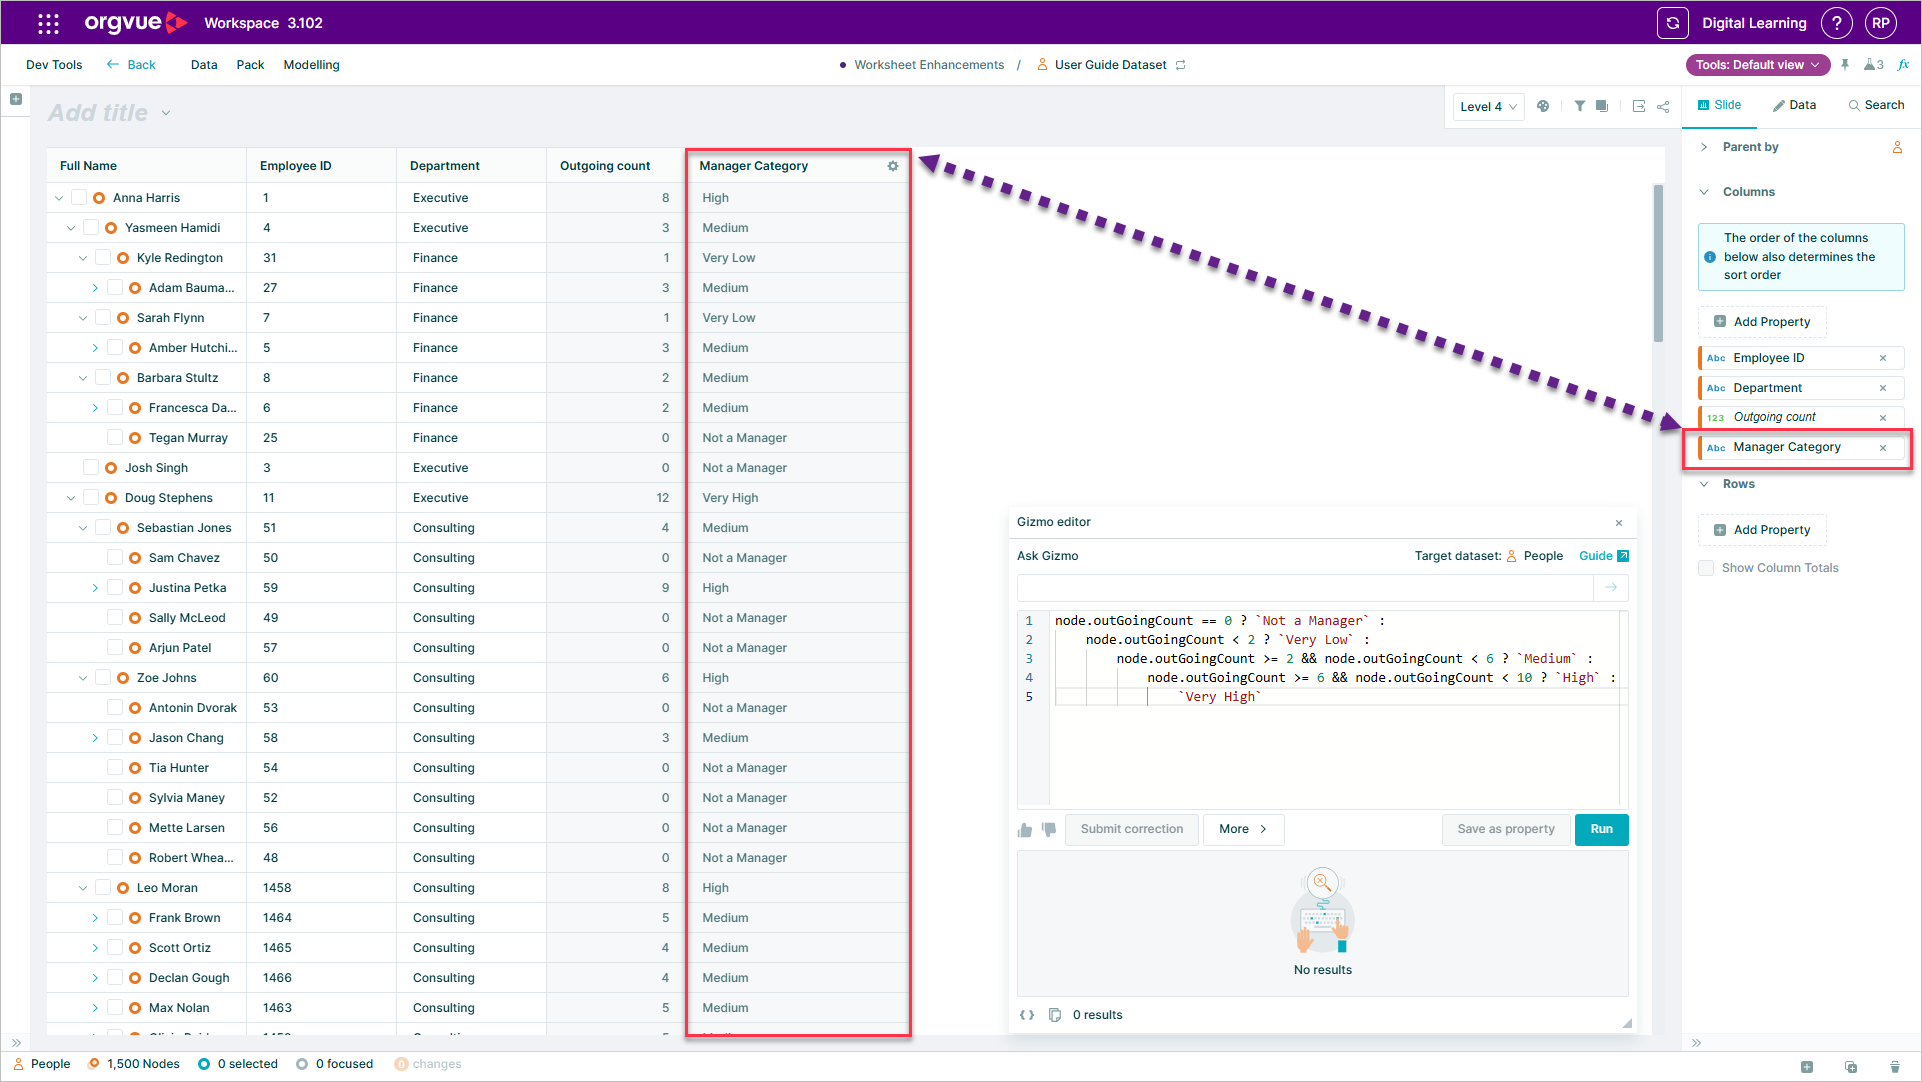
Task: Open the app launcher grid icon
Action: (48, 23)
